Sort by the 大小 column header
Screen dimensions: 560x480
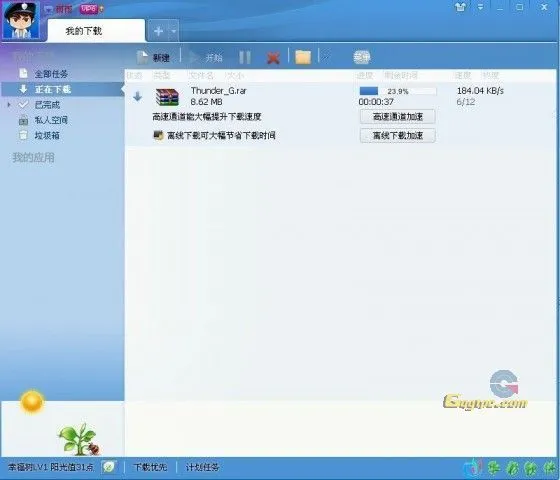[x=235, y=75]
